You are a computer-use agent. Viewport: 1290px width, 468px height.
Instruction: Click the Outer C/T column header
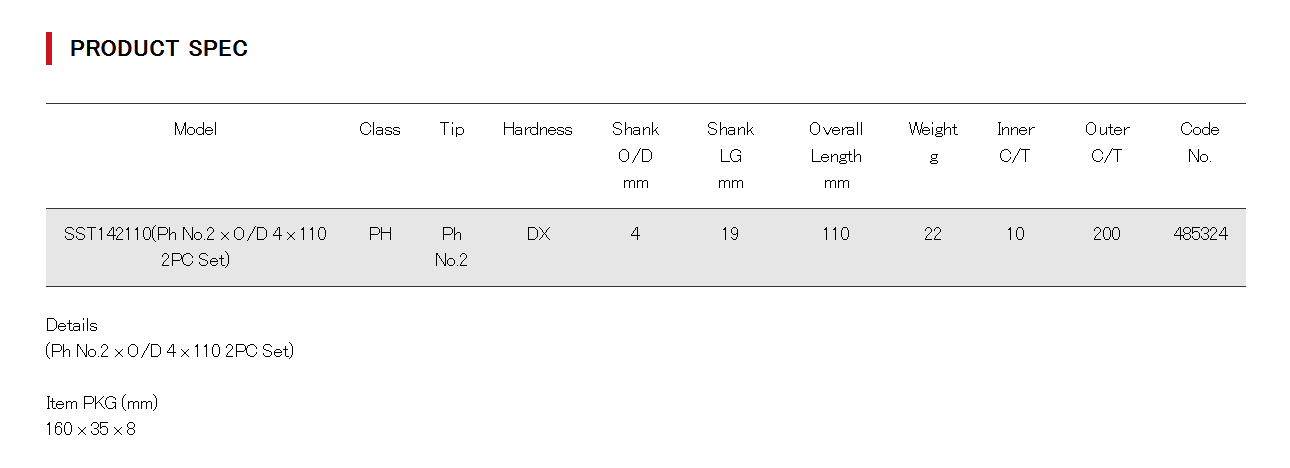1107,142
